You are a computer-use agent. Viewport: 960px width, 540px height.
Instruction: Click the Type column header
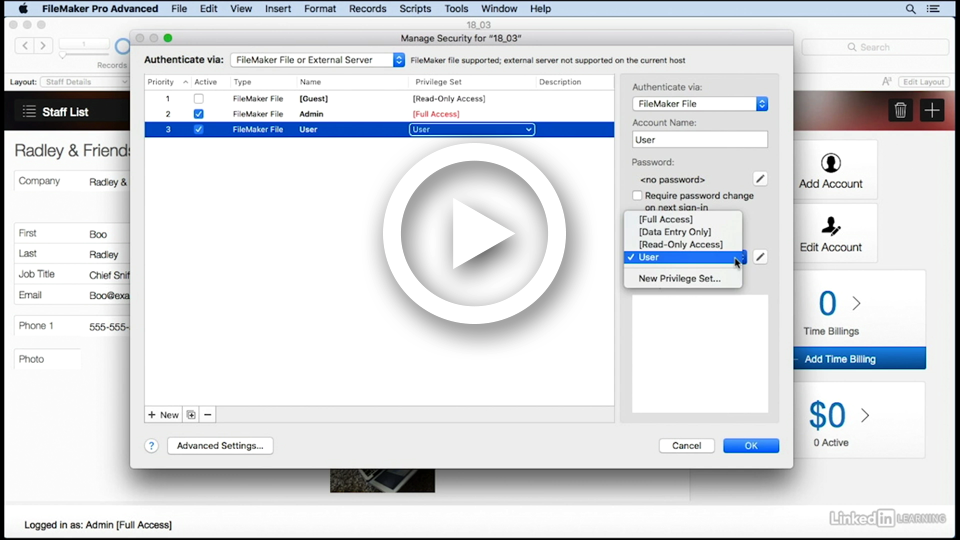coord(242,82)
